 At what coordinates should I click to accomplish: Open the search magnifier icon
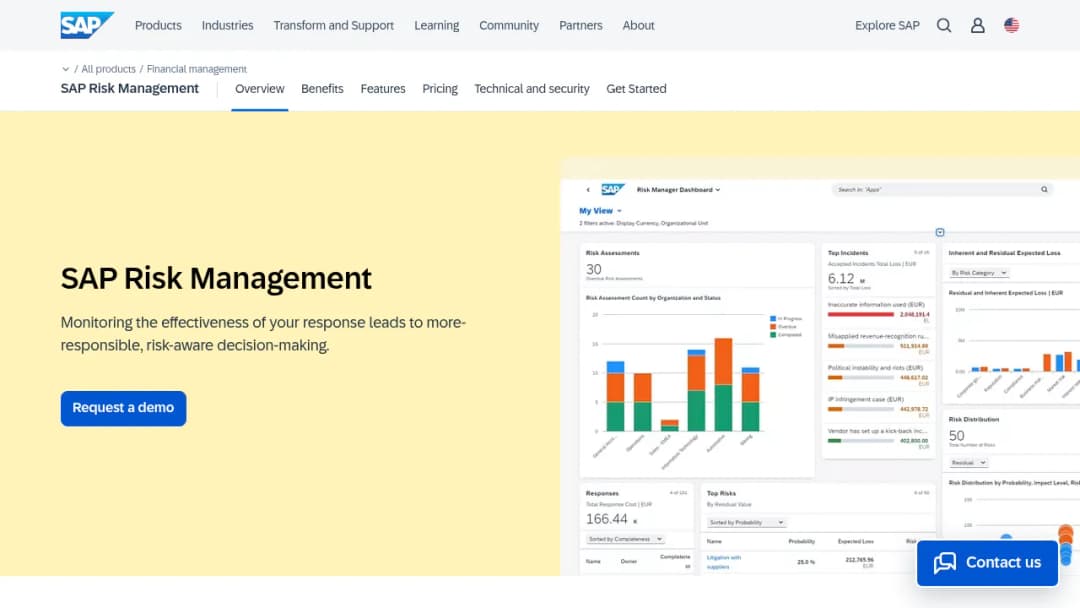click(x=944, y=25)
